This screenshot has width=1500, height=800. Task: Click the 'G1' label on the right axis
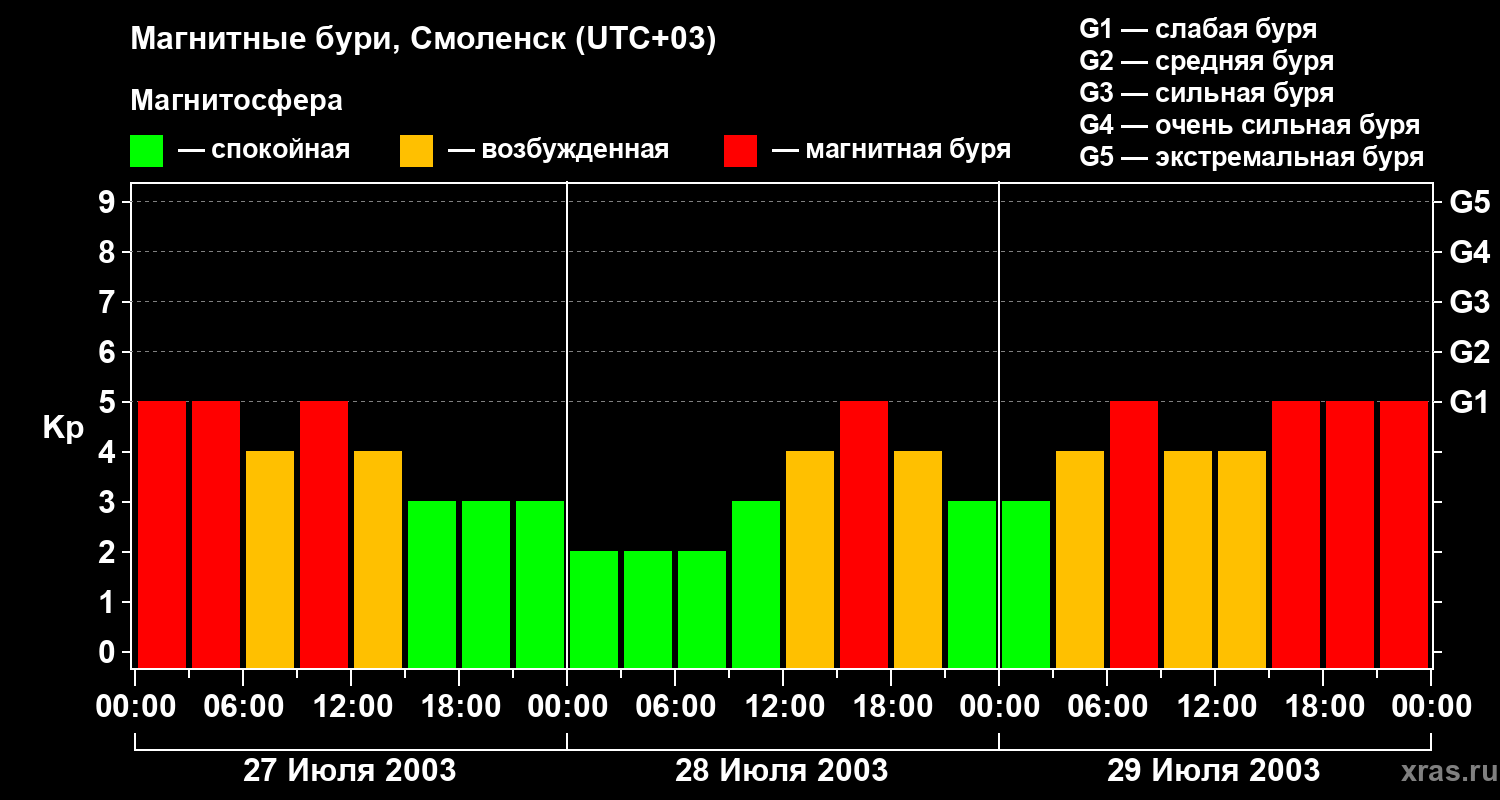1469,402
